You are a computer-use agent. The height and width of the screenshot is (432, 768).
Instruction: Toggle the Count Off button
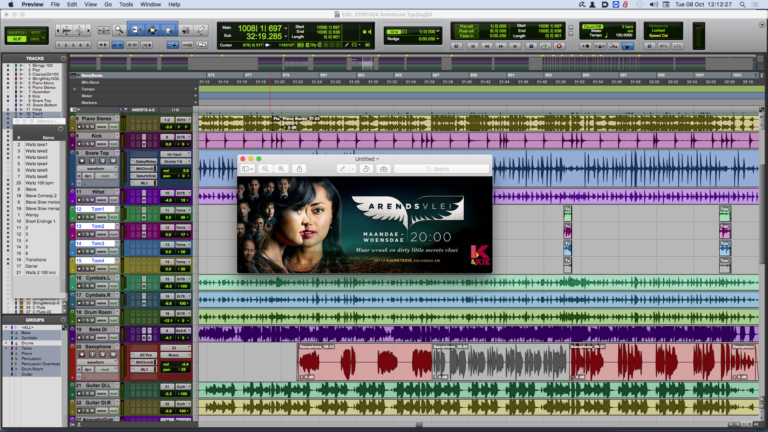593,27
